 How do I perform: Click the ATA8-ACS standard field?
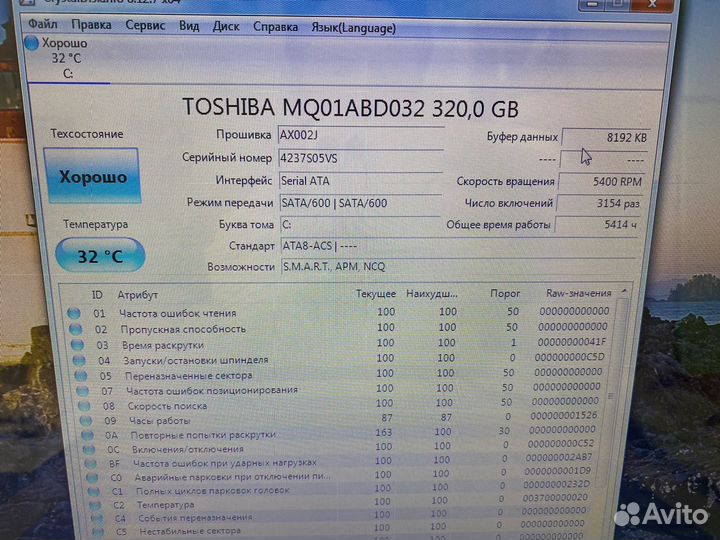pyautogui.click(x=459, y=246)
